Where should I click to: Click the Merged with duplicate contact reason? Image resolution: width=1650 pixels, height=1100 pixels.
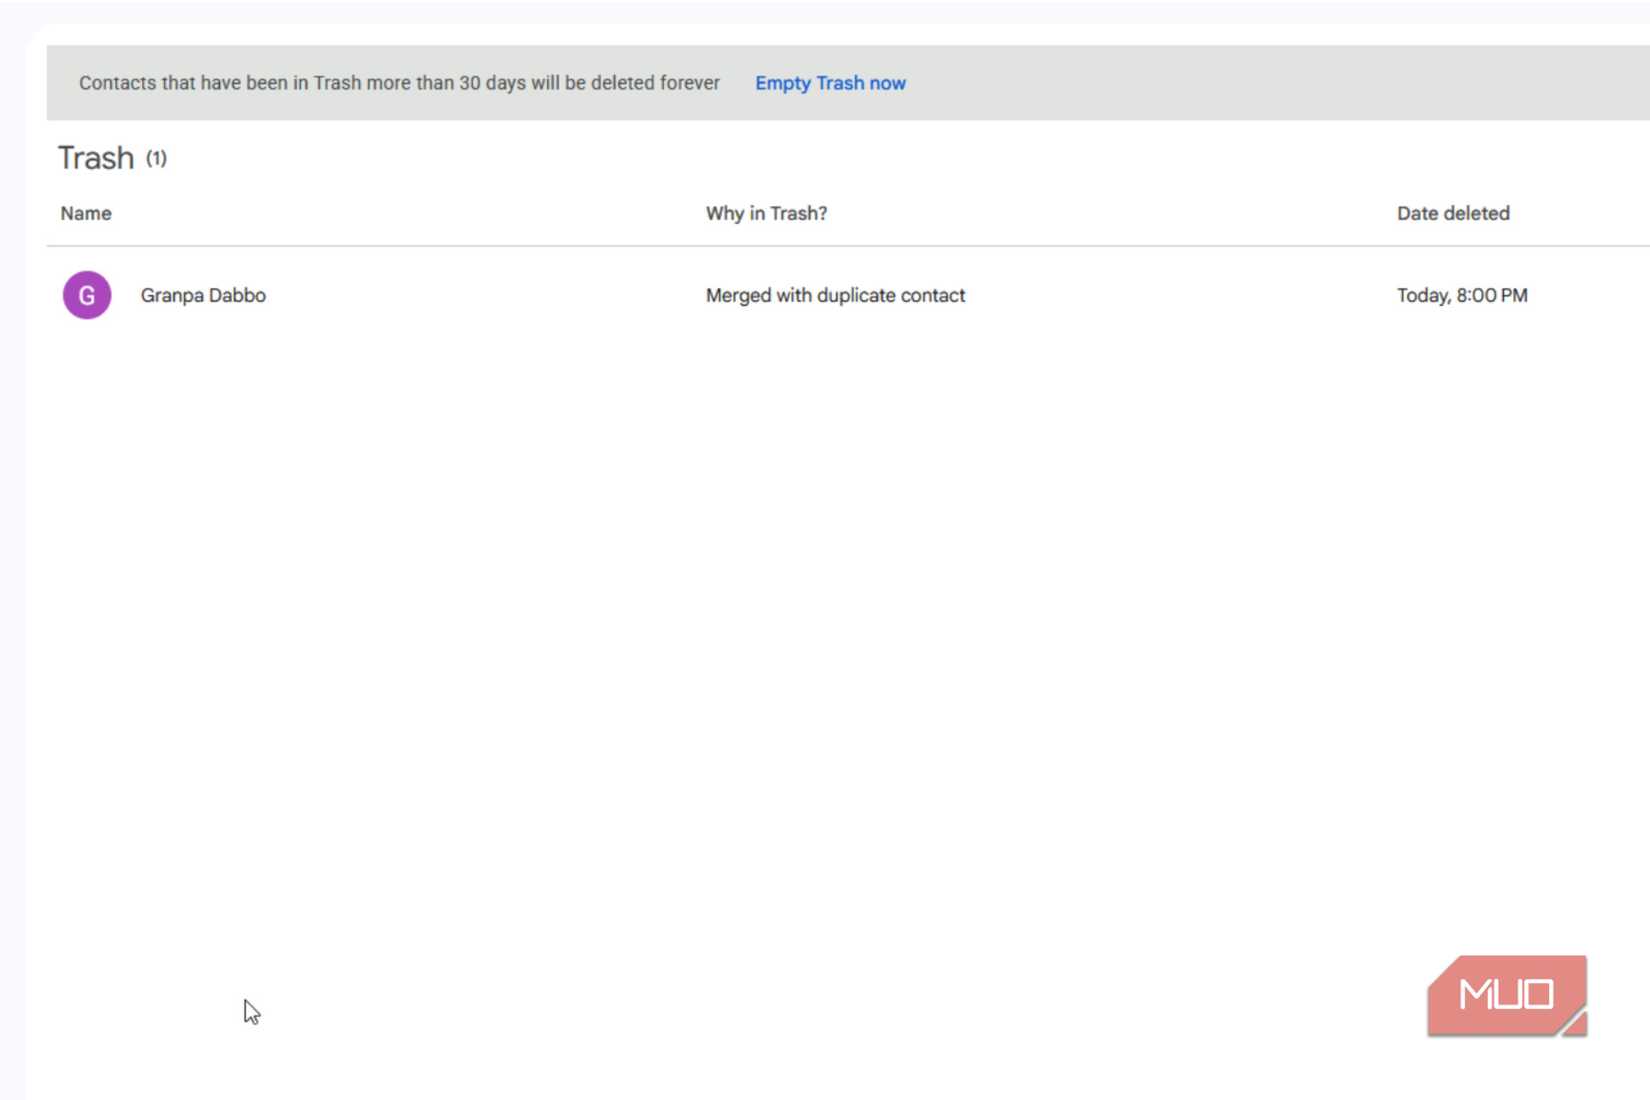point(835,295)
